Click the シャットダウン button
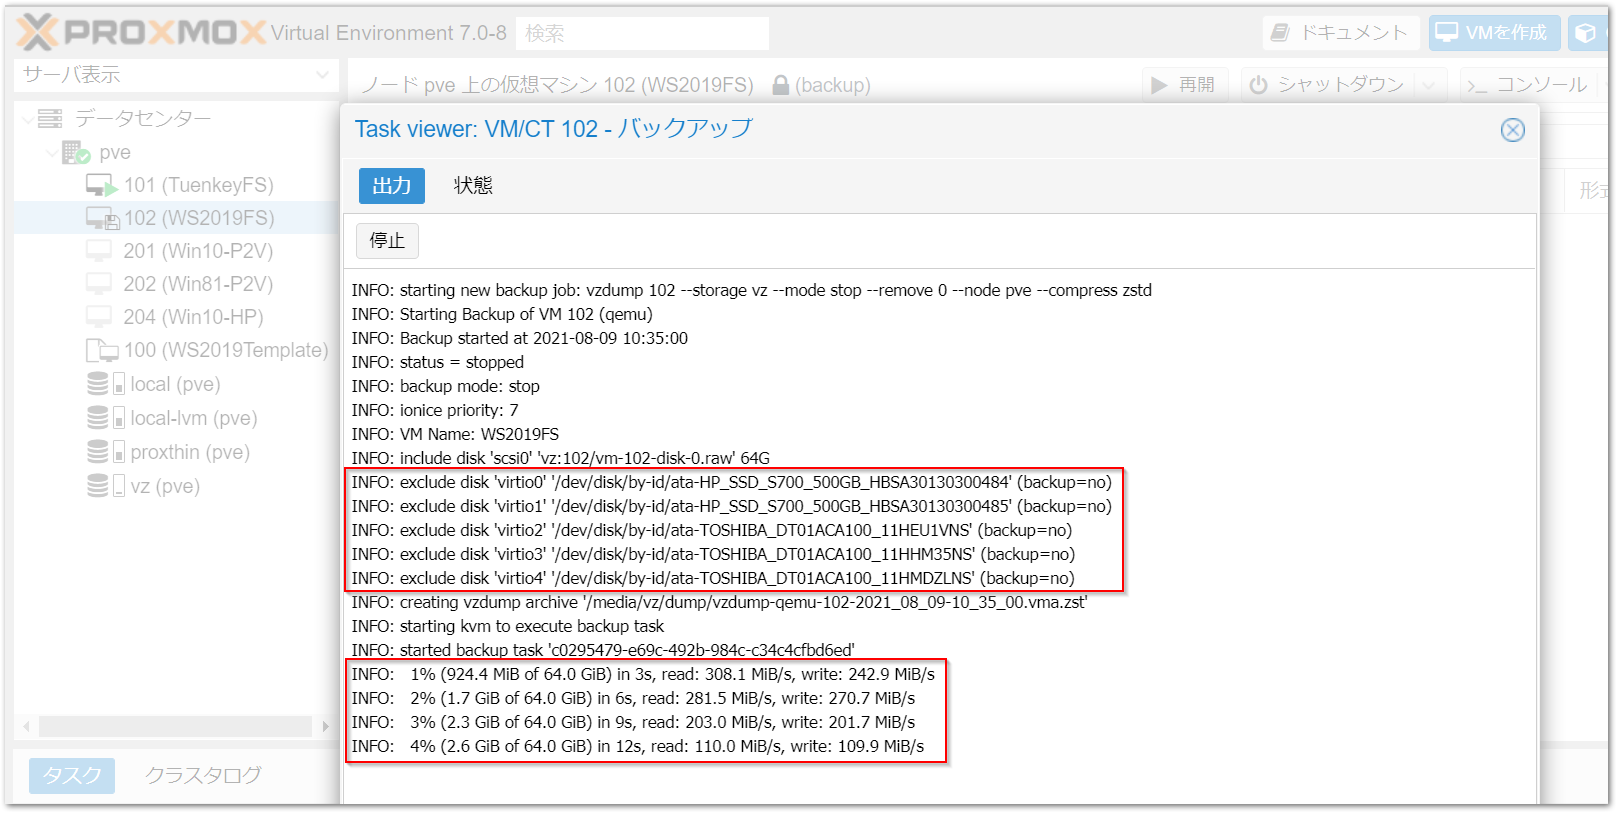The width and height of the screenshot is (1617, 813). tap(1328, 85)
